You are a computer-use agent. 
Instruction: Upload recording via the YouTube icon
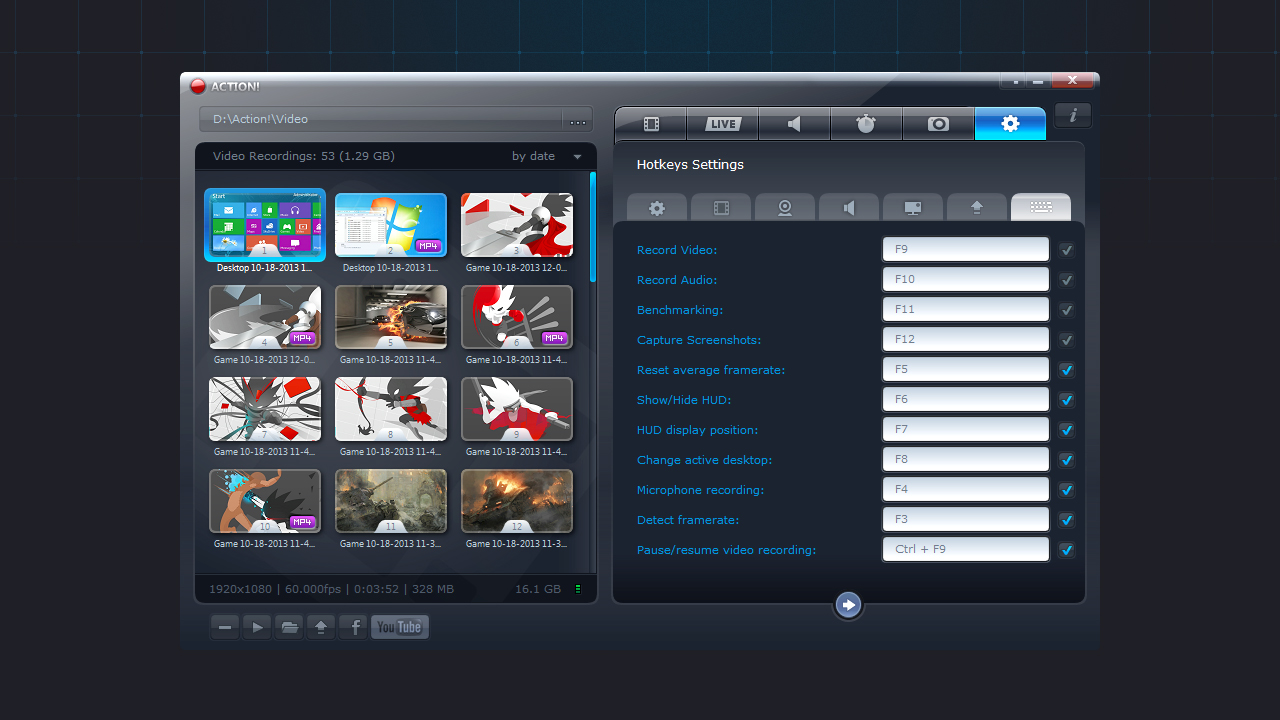pos(399,626)
